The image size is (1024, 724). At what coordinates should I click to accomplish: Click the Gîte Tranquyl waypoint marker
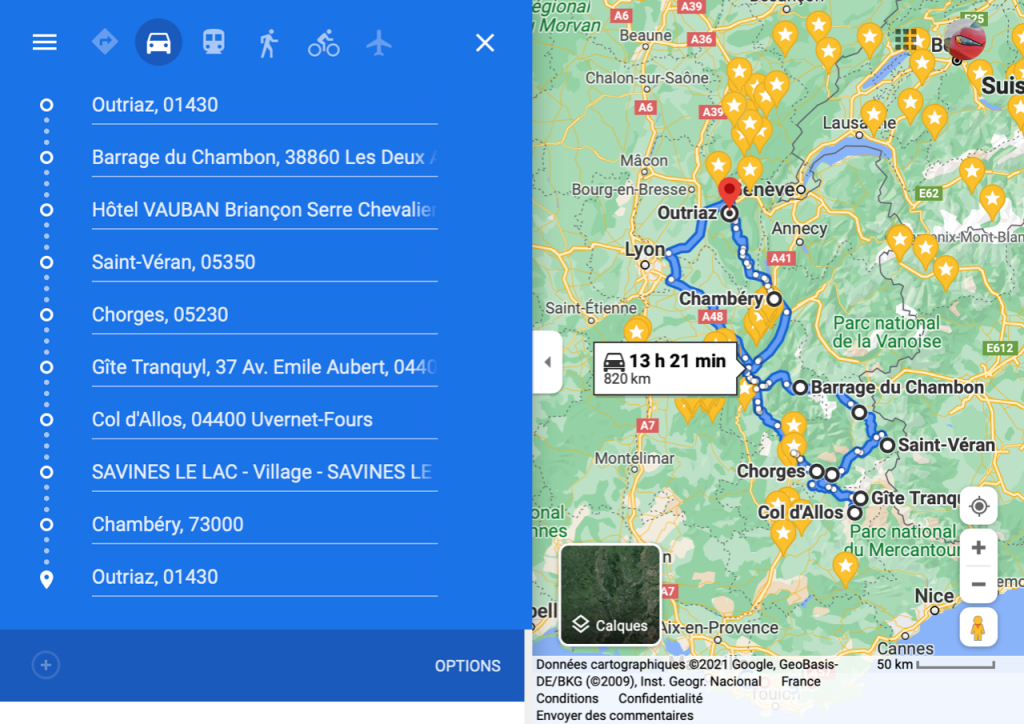point(861,498)
